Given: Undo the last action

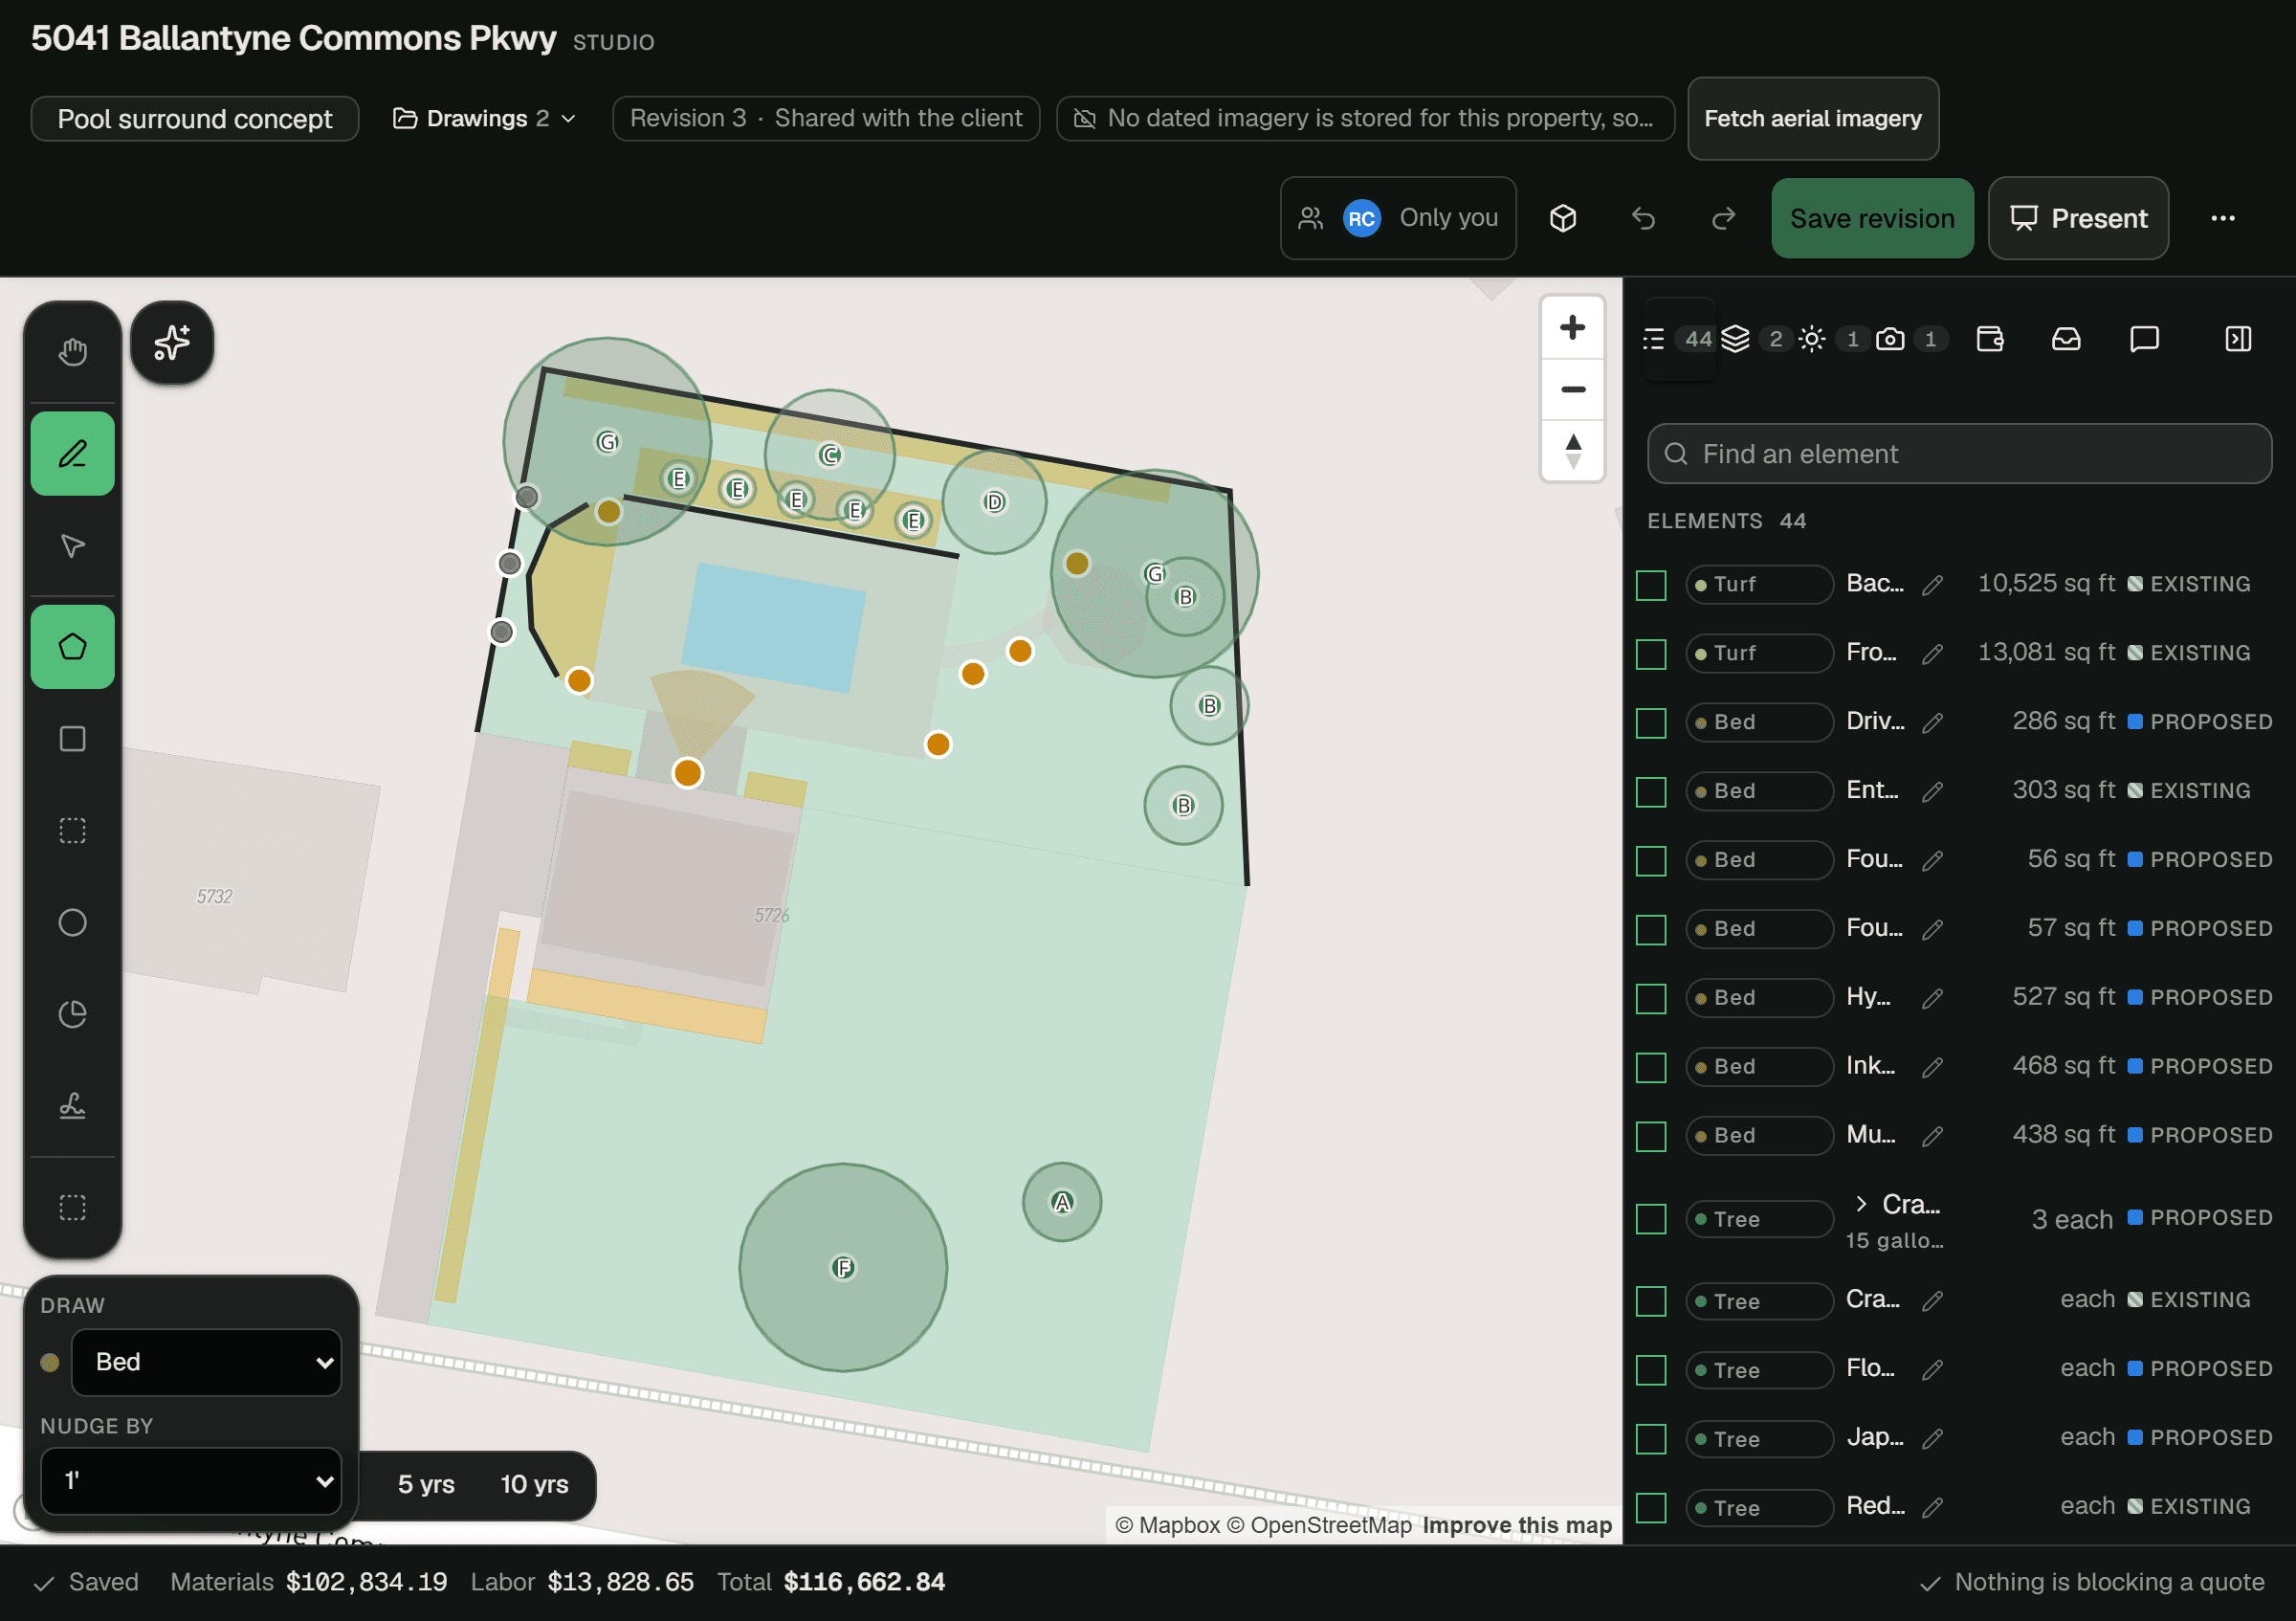Looking at the screenshot, I should (x=1644, y=218).
